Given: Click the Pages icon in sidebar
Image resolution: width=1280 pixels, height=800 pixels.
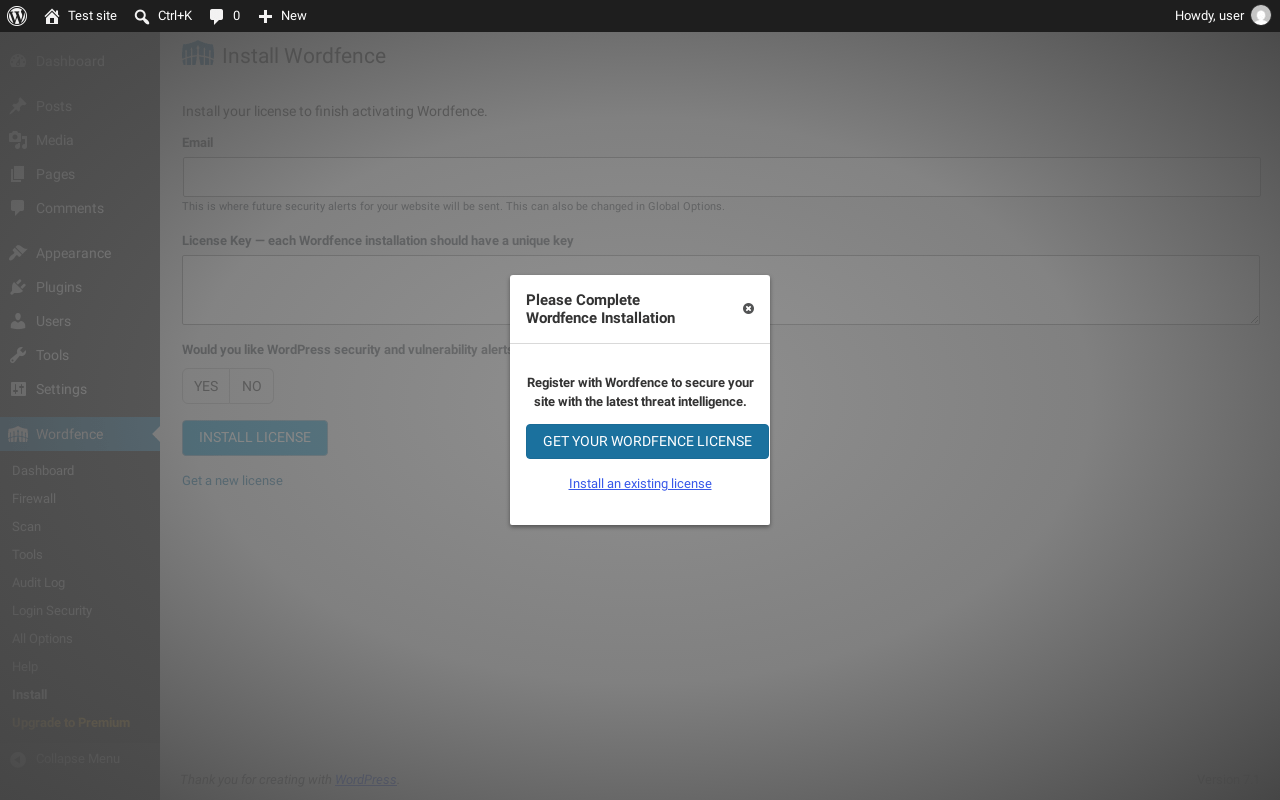Looking at the screenshot, I should click(18, 174).
